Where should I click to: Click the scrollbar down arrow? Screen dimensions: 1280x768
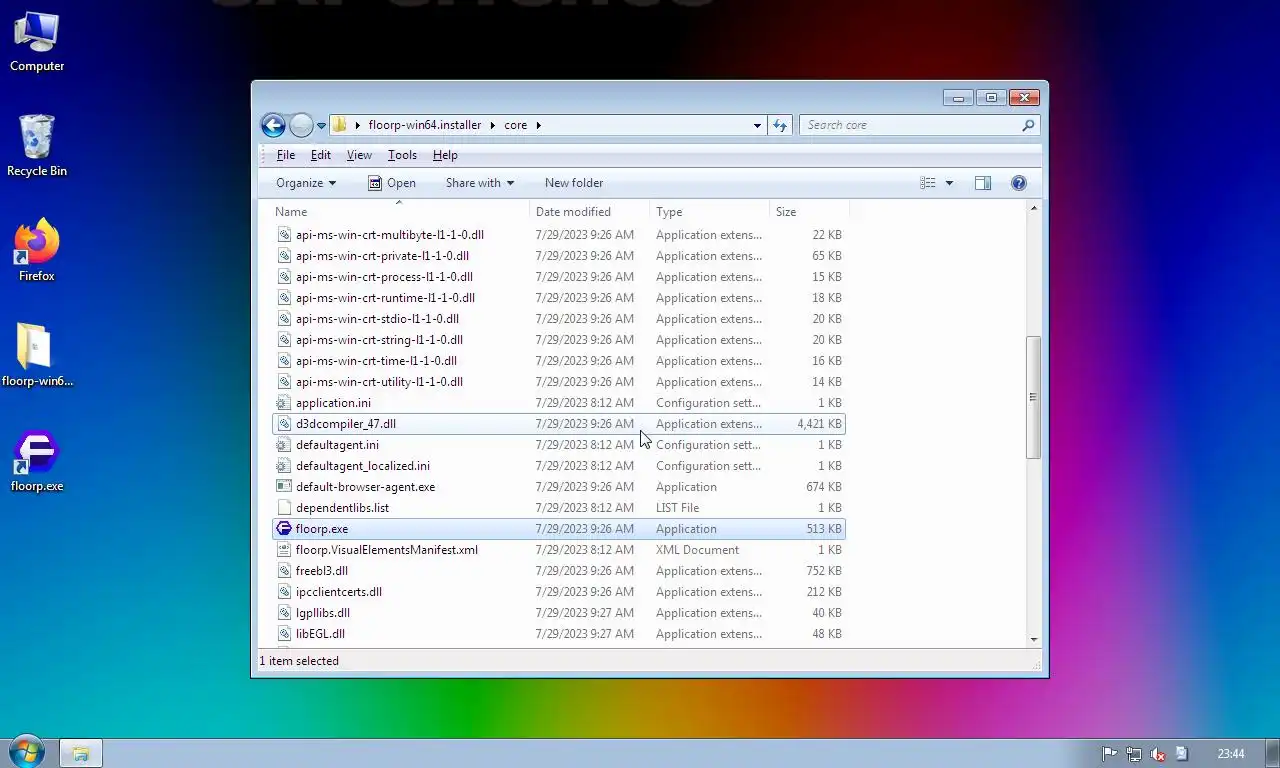point(1033,639)
